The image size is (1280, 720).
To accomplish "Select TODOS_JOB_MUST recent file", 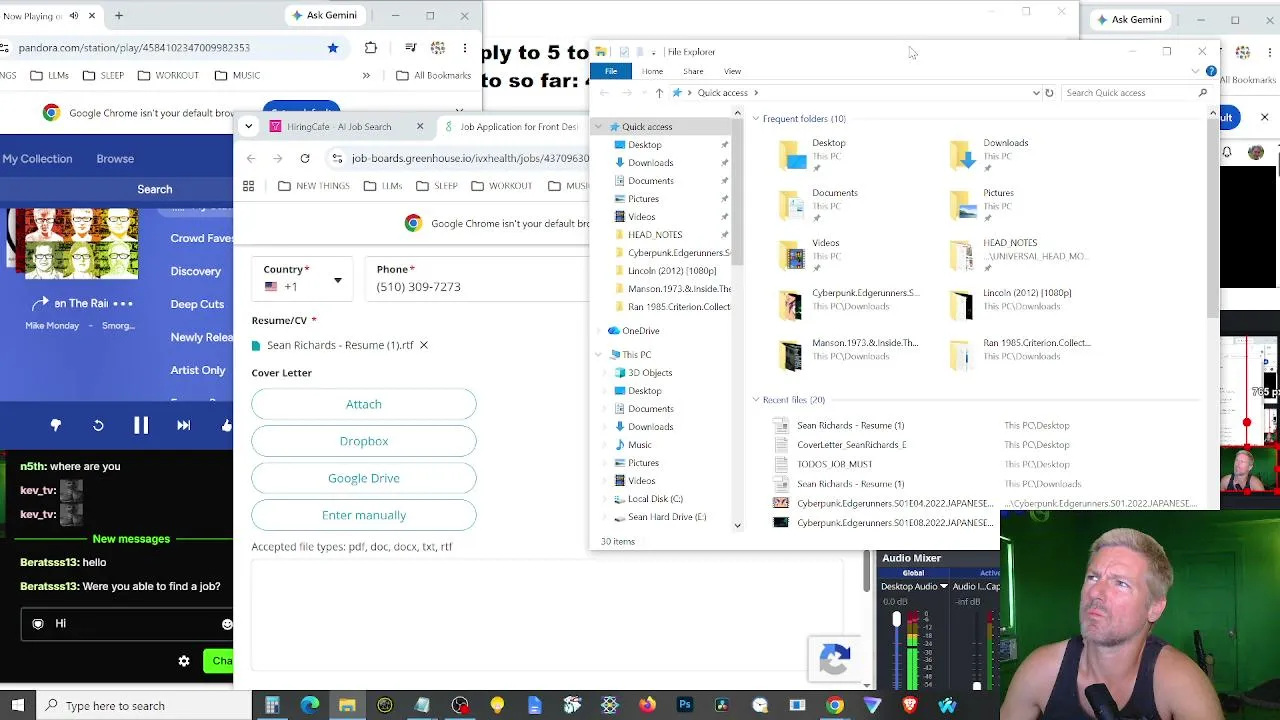I will coord(834,464).
